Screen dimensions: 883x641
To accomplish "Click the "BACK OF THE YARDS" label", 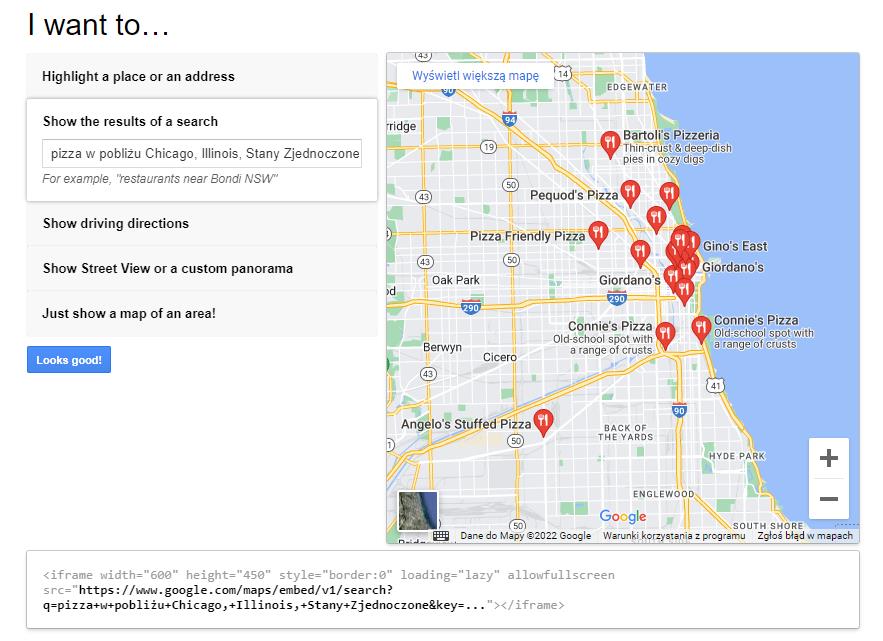I will (626, 433).
